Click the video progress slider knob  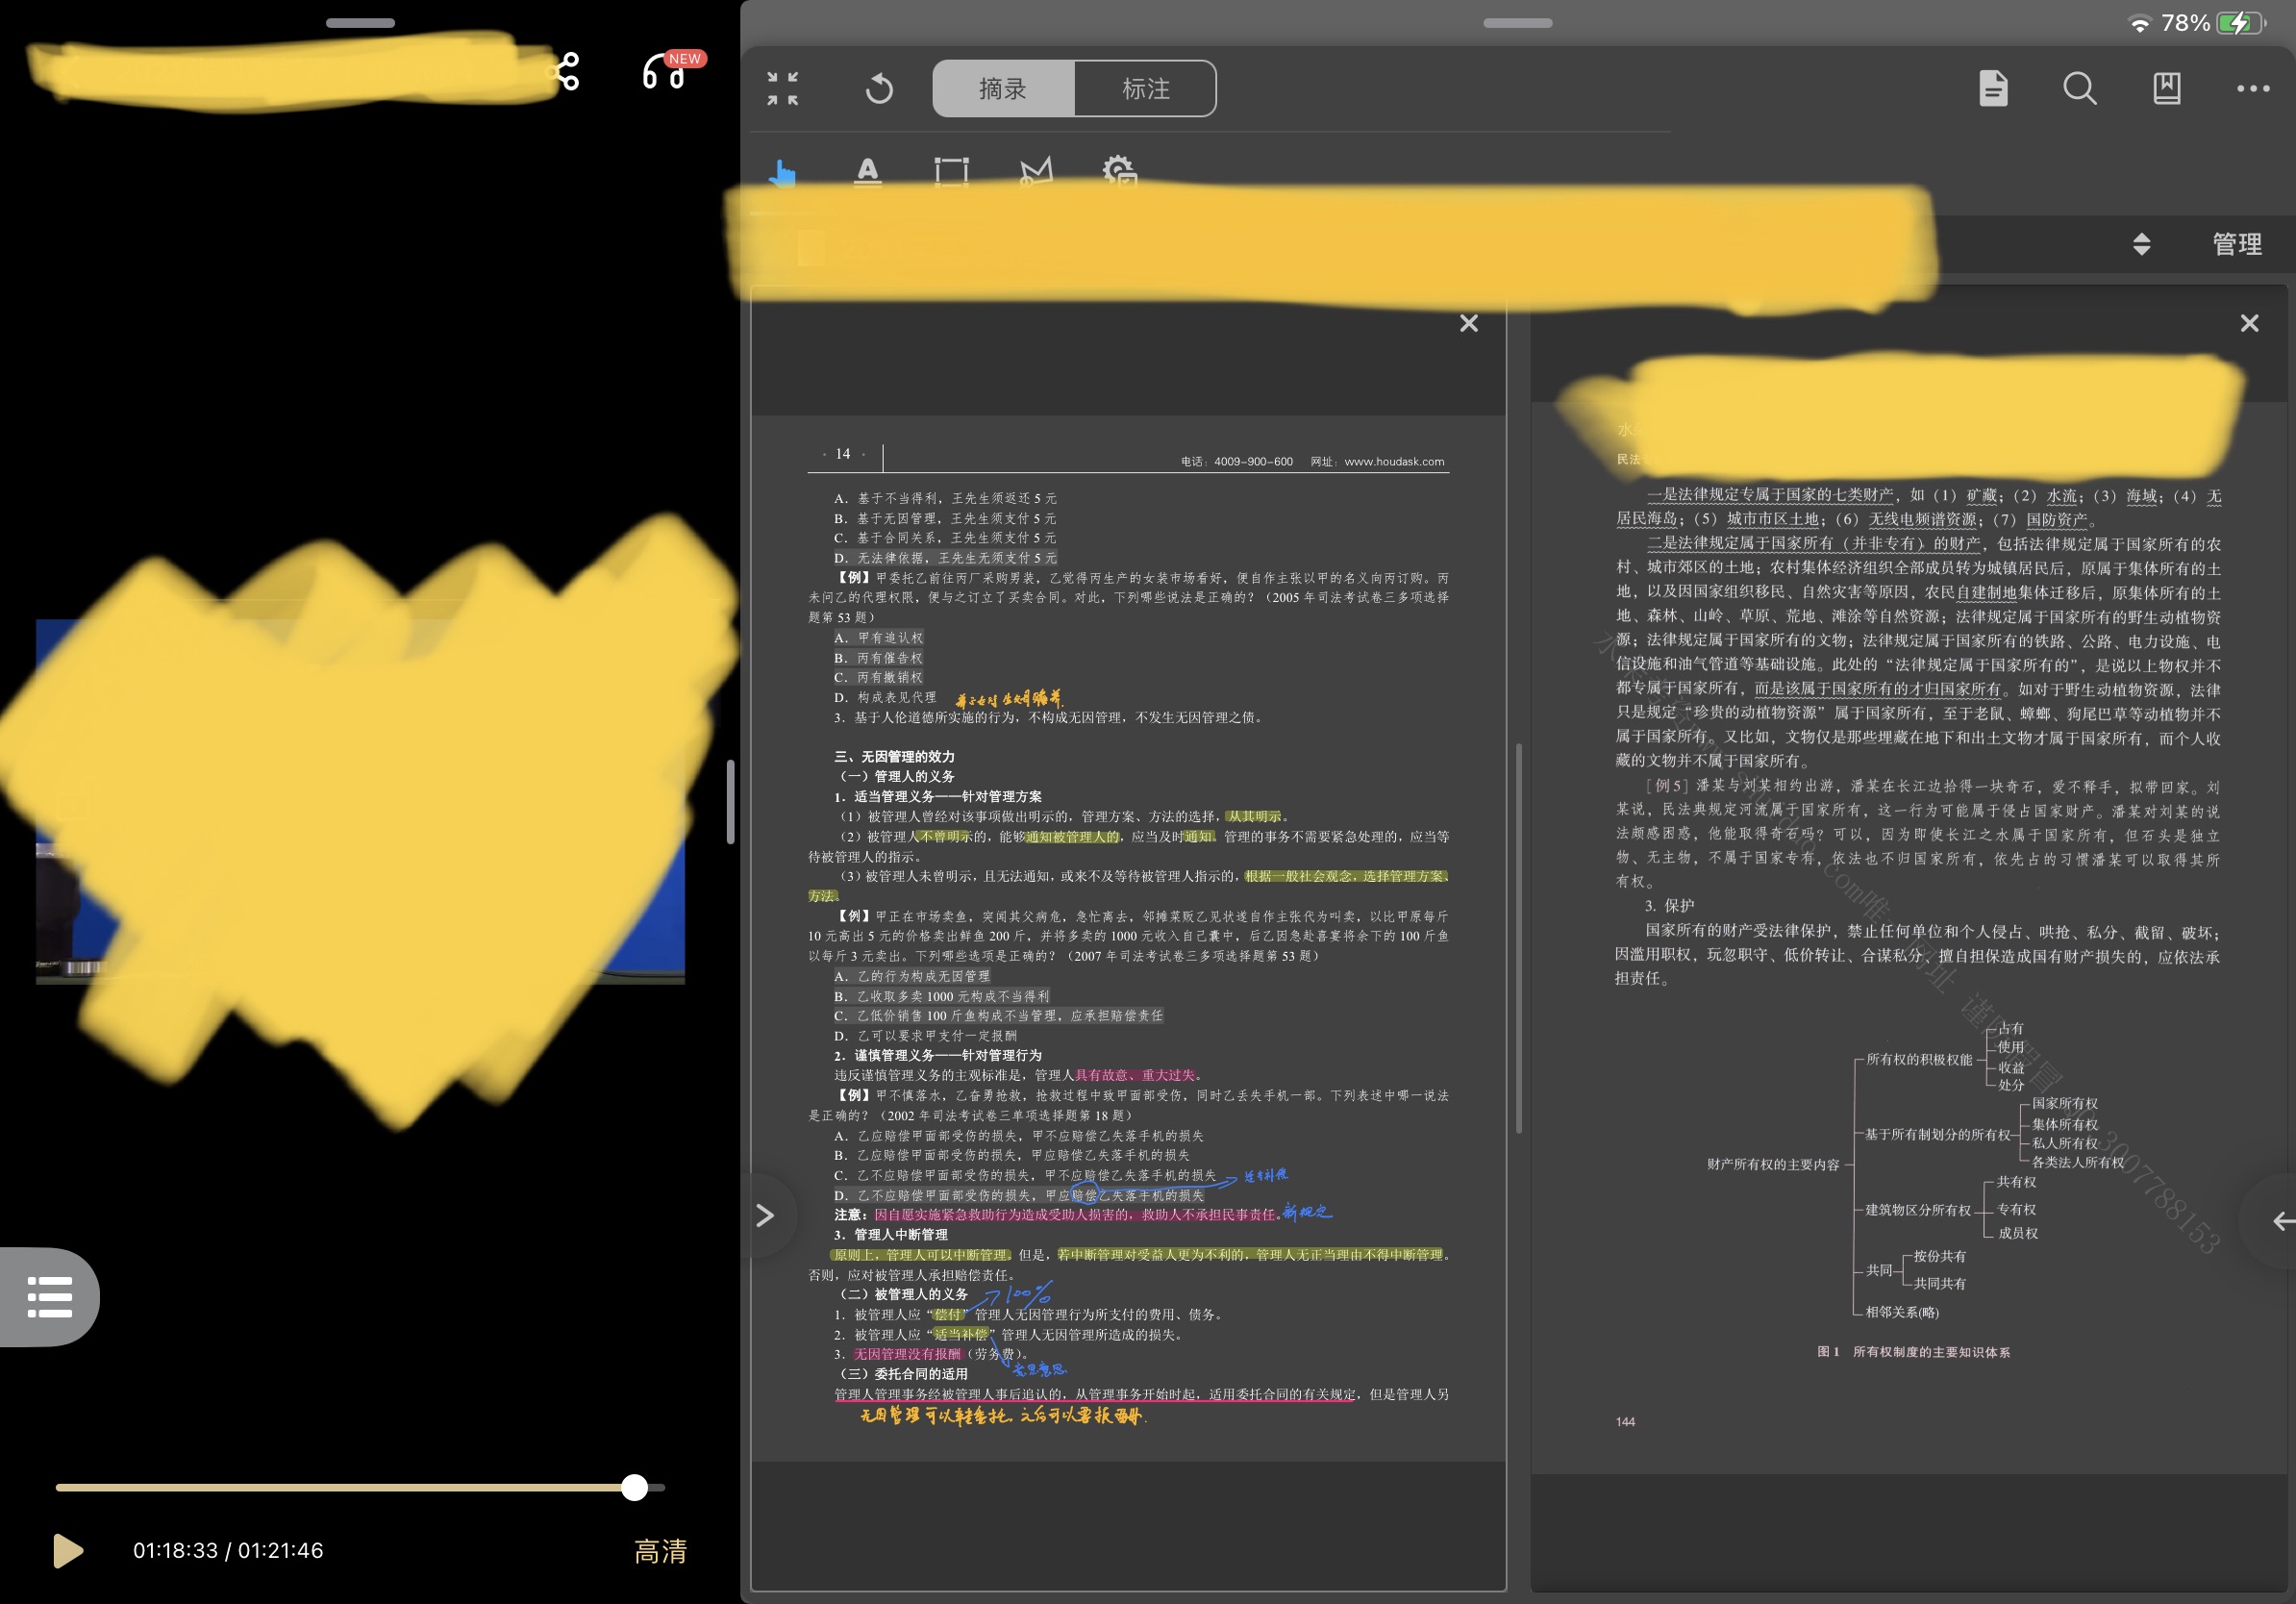point(634,1487)
